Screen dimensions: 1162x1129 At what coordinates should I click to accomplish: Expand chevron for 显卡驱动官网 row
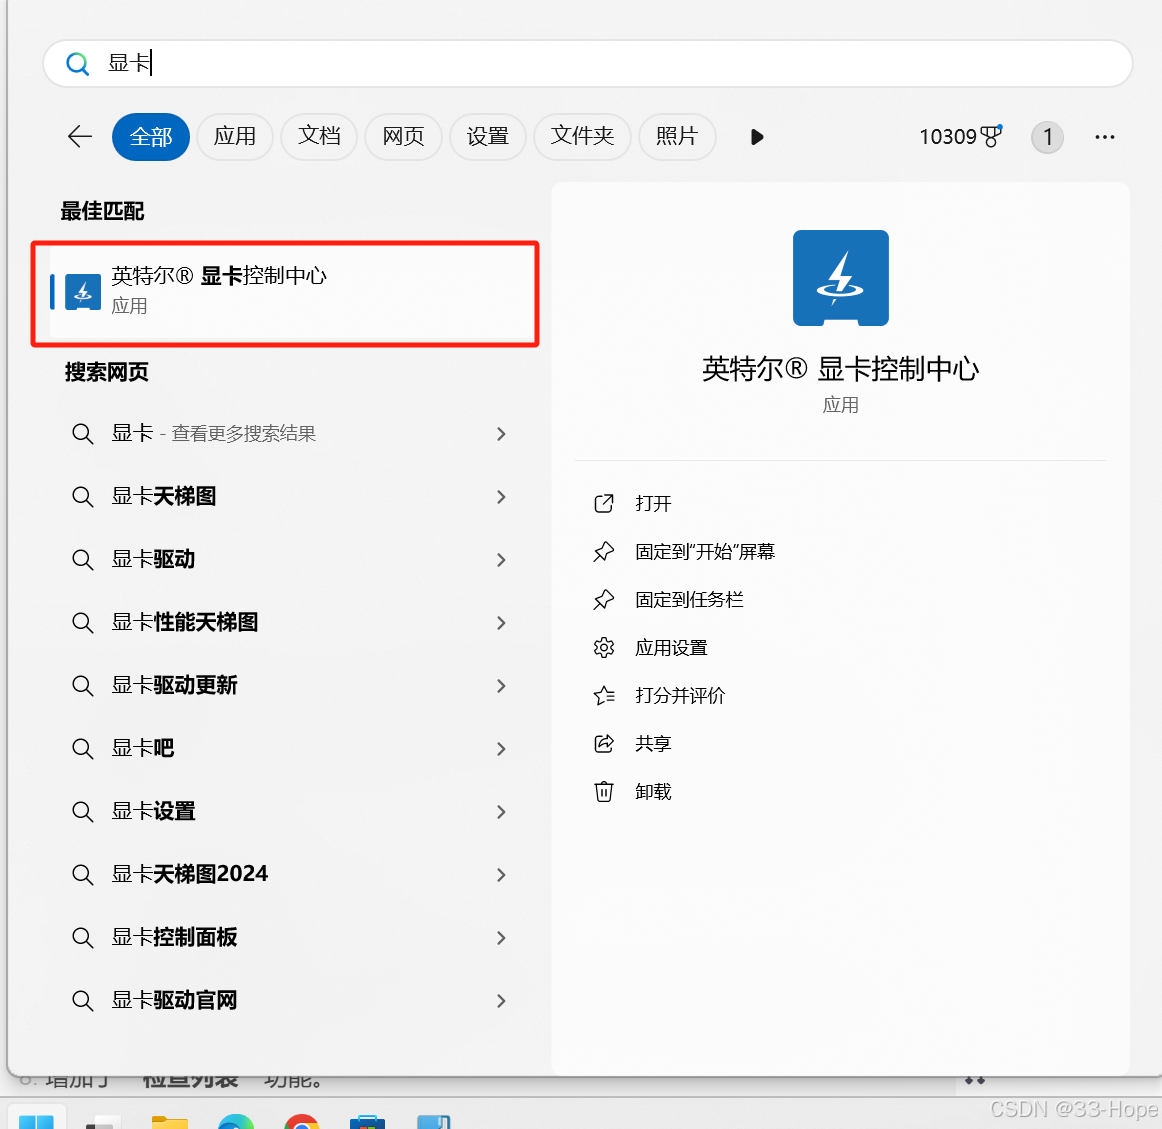(502, 1001)
